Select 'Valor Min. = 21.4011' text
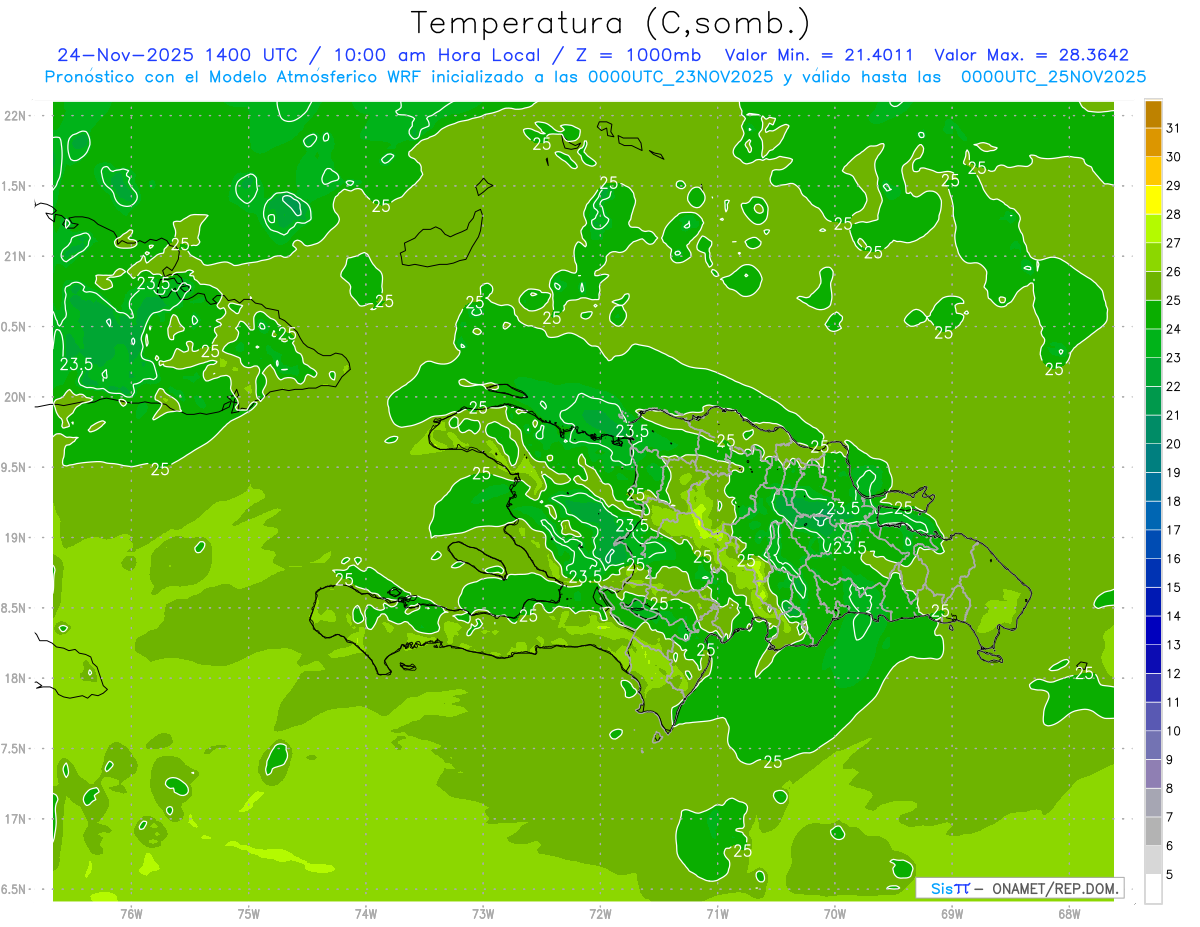1200x927 pixels. click(x=819, y=55)
